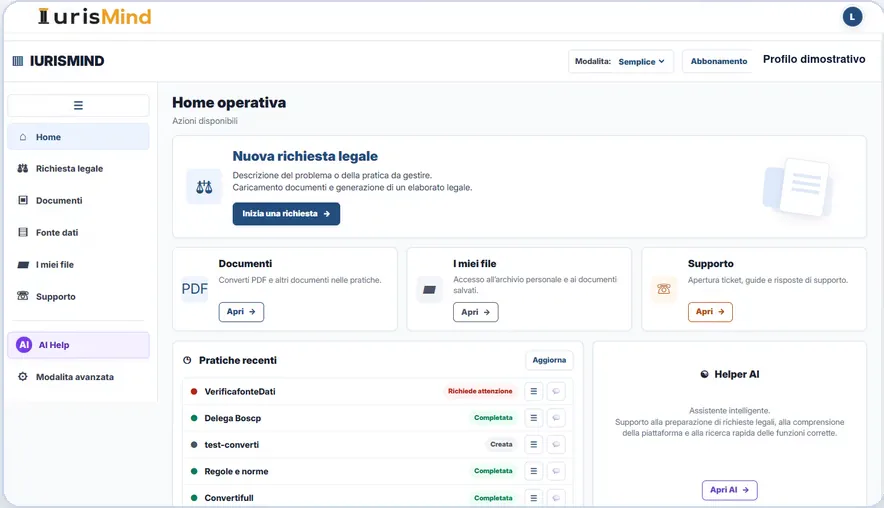Collapse the sidebar with the hamburger button
884x508 pixels.
(78, 105)
